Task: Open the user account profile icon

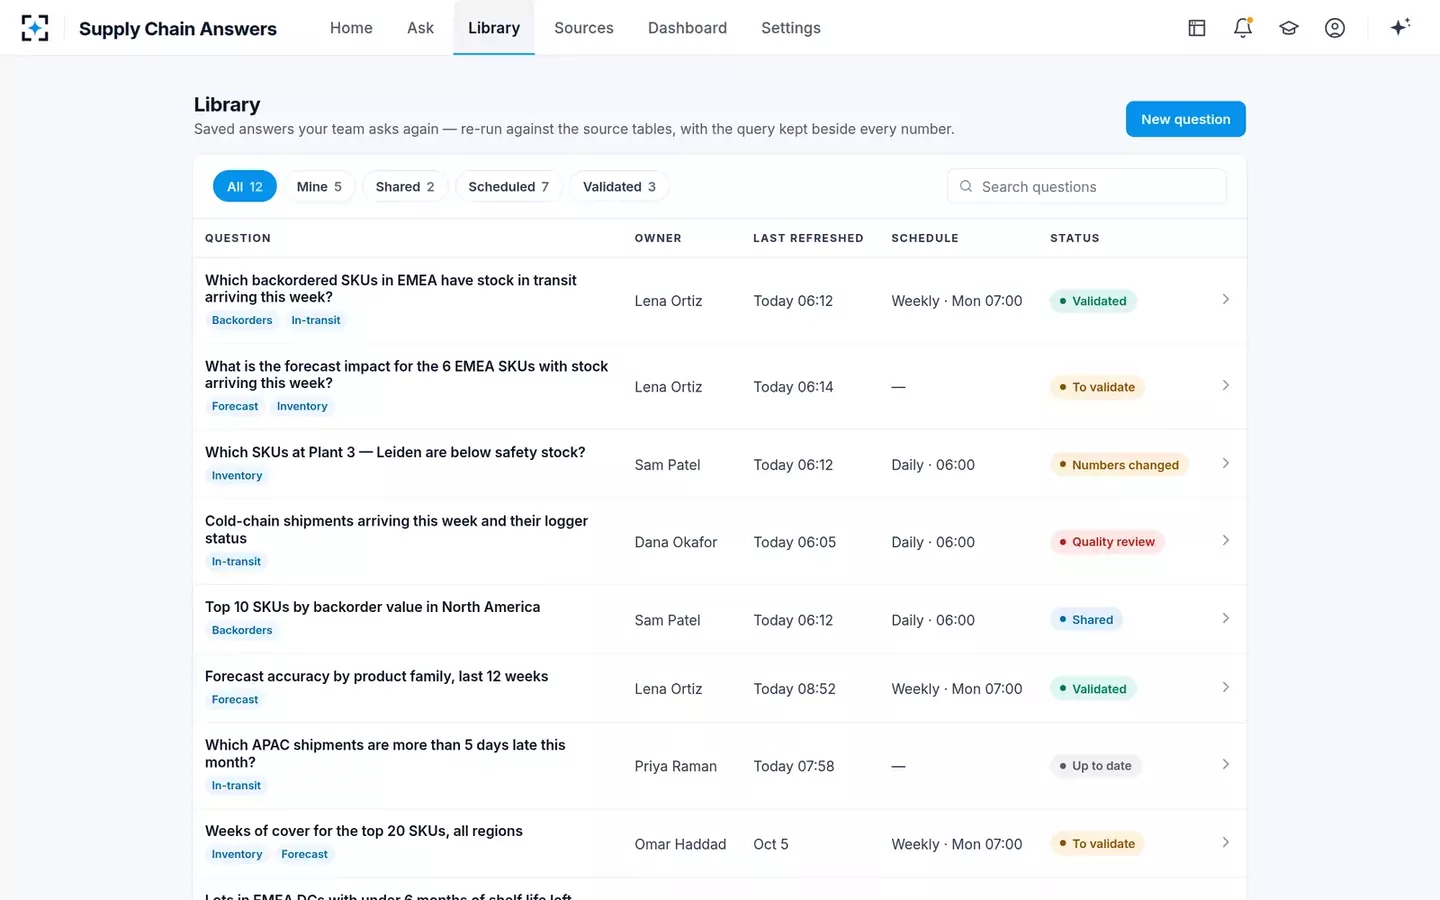Action: tap(1335, 28)
